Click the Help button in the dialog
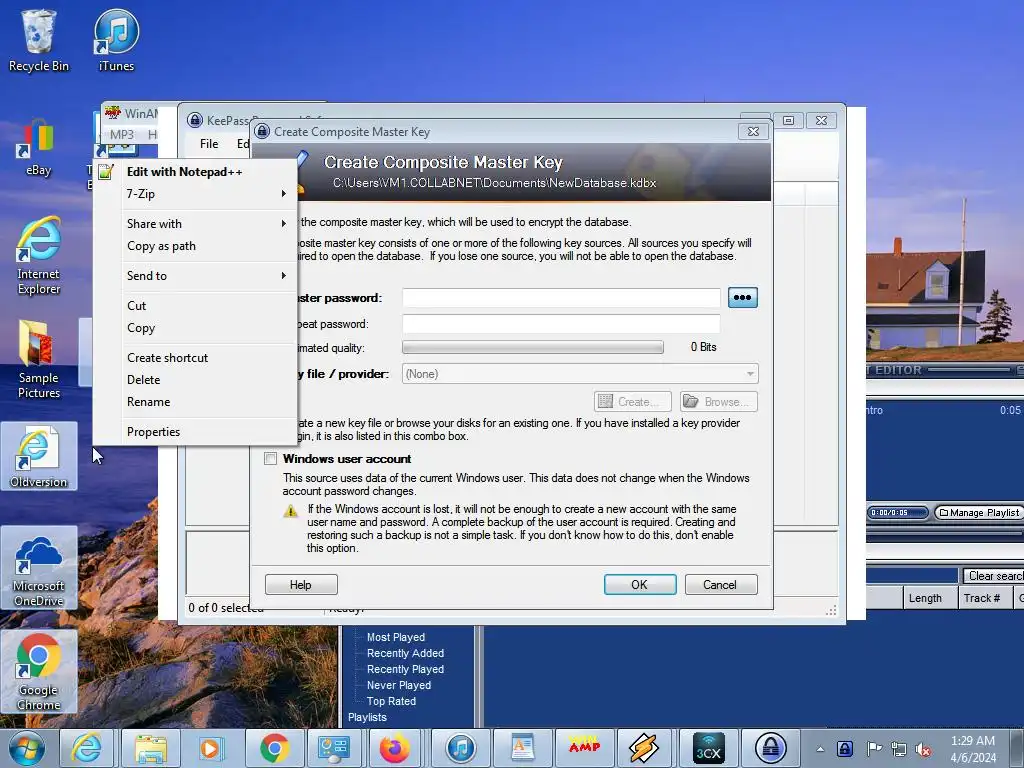The height and width of the screenshot is (768, 1024). [301, 584]
